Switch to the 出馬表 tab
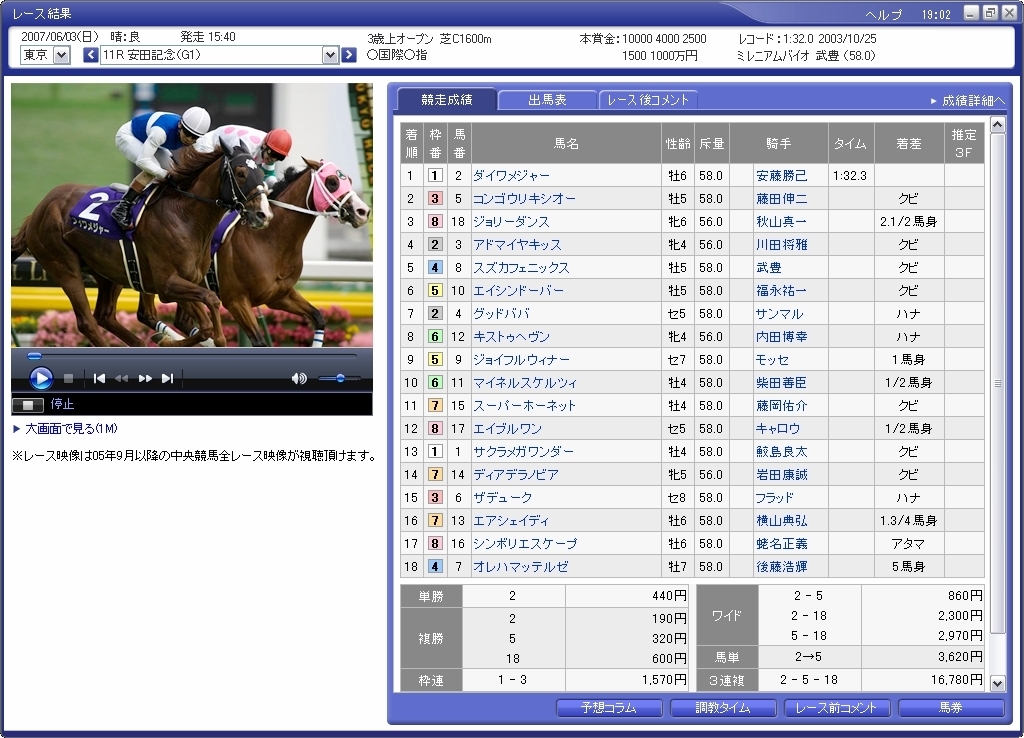 pyautogui.click(x=547, y=100)
